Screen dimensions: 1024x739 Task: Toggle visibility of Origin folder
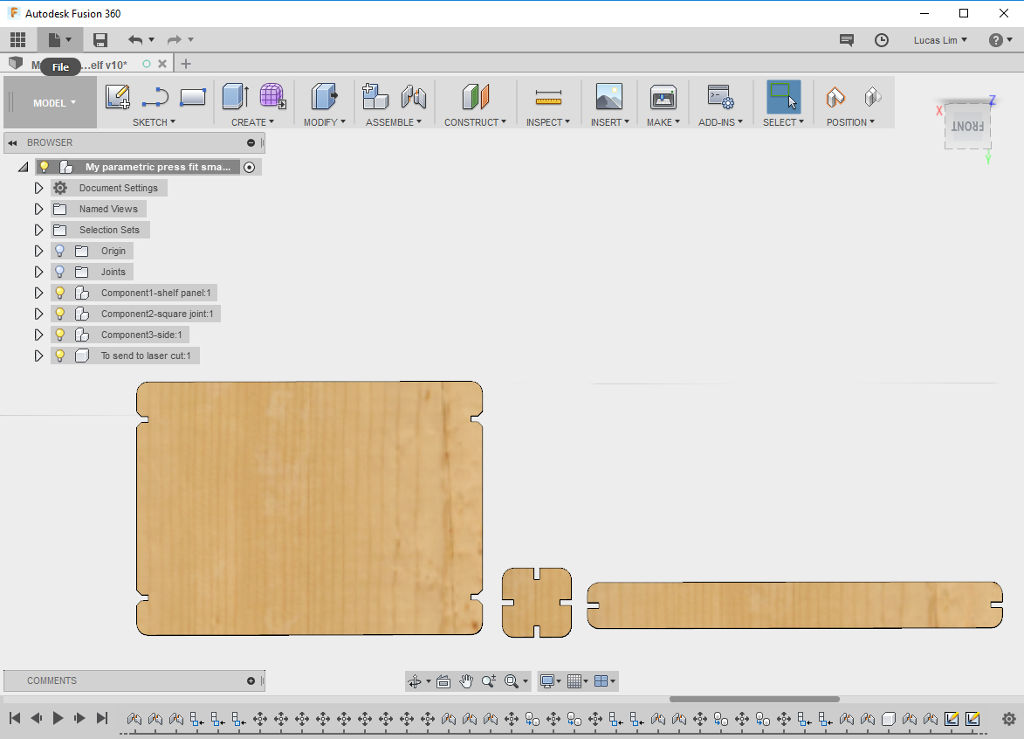[x=60, y=251]
